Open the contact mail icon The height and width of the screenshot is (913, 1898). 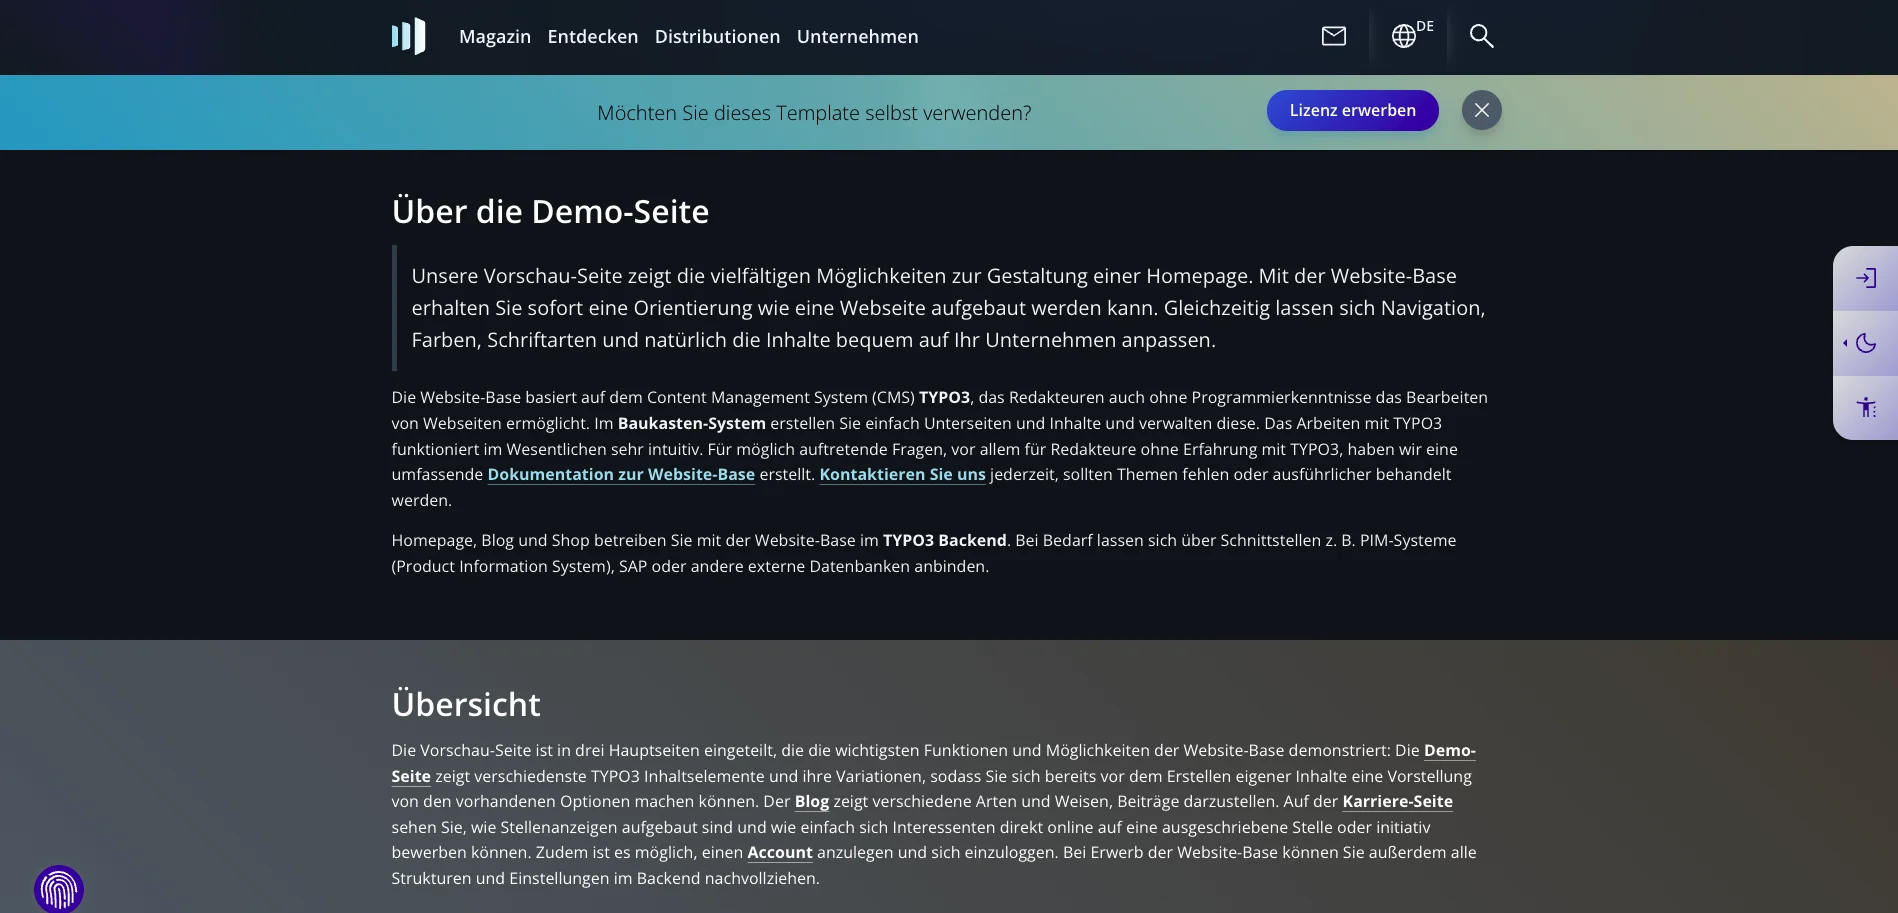1334,36
